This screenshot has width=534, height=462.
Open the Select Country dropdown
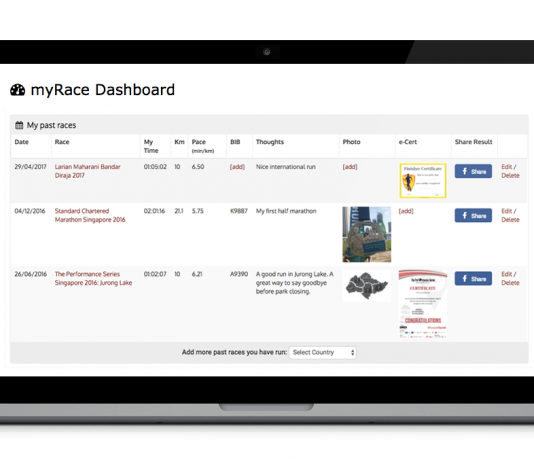(x=323, y=352)
